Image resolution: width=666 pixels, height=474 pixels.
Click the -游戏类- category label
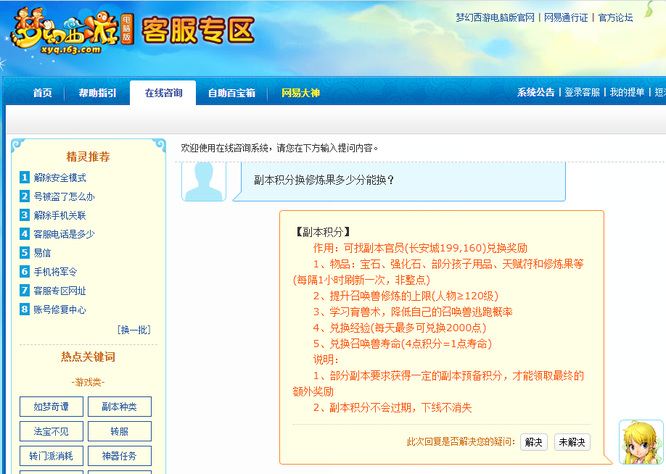click(x=88, y=382)
